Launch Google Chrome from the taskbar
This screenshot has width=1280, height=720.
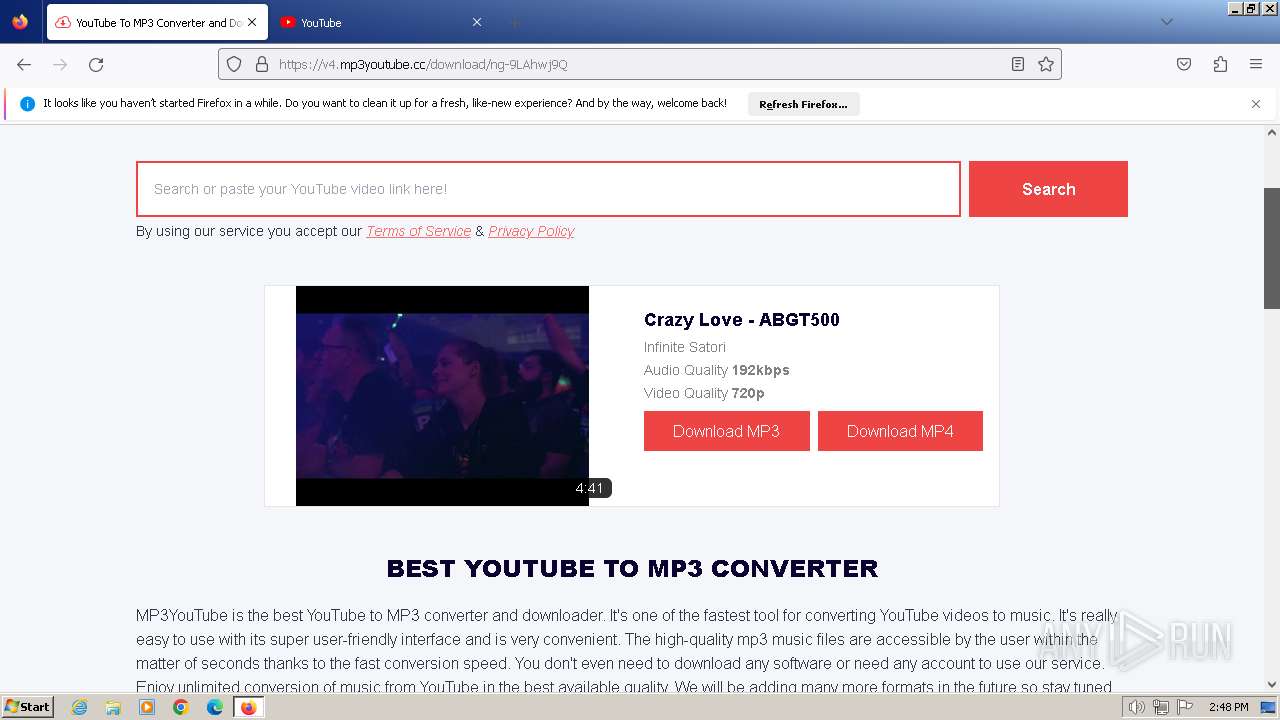click(181, 707)
